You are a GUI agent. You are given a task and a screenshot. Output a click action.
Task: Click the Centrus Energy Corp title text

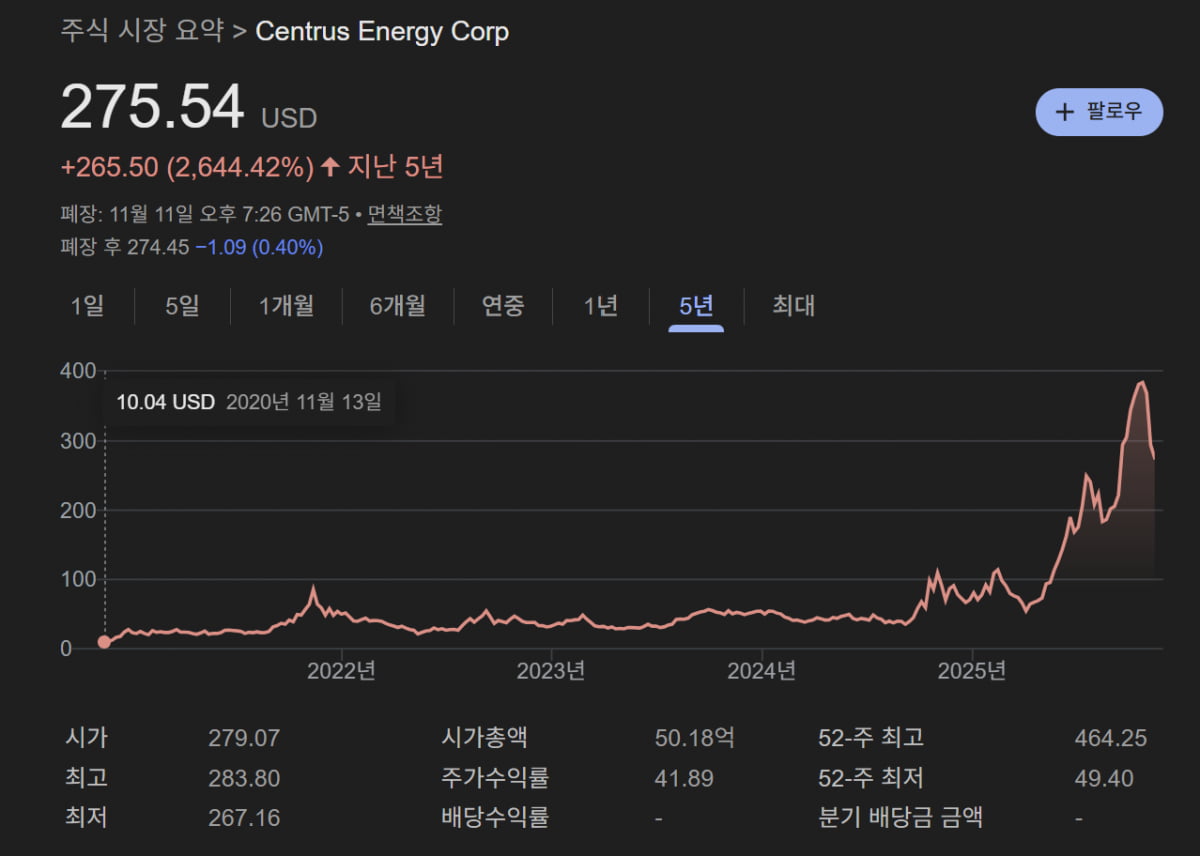click(382, 31)
